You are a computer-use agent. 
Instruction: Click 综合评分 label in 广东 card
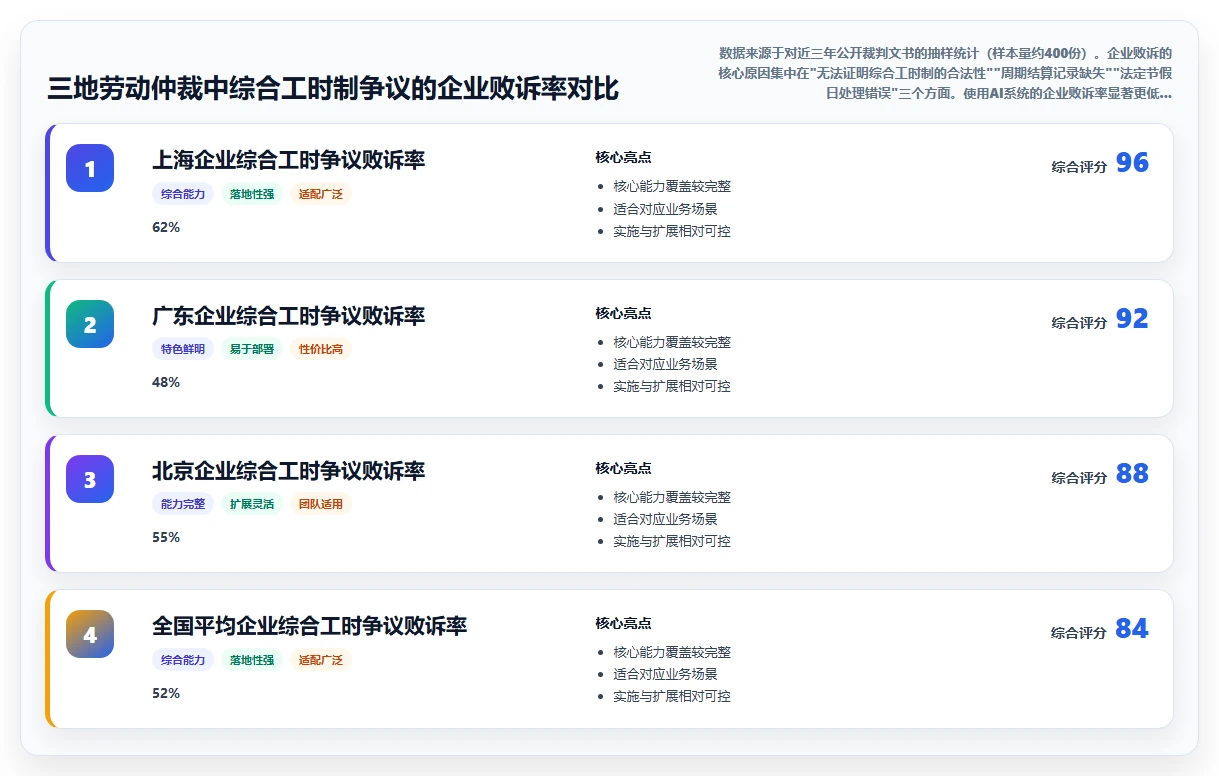click(x=1079, y=323)
